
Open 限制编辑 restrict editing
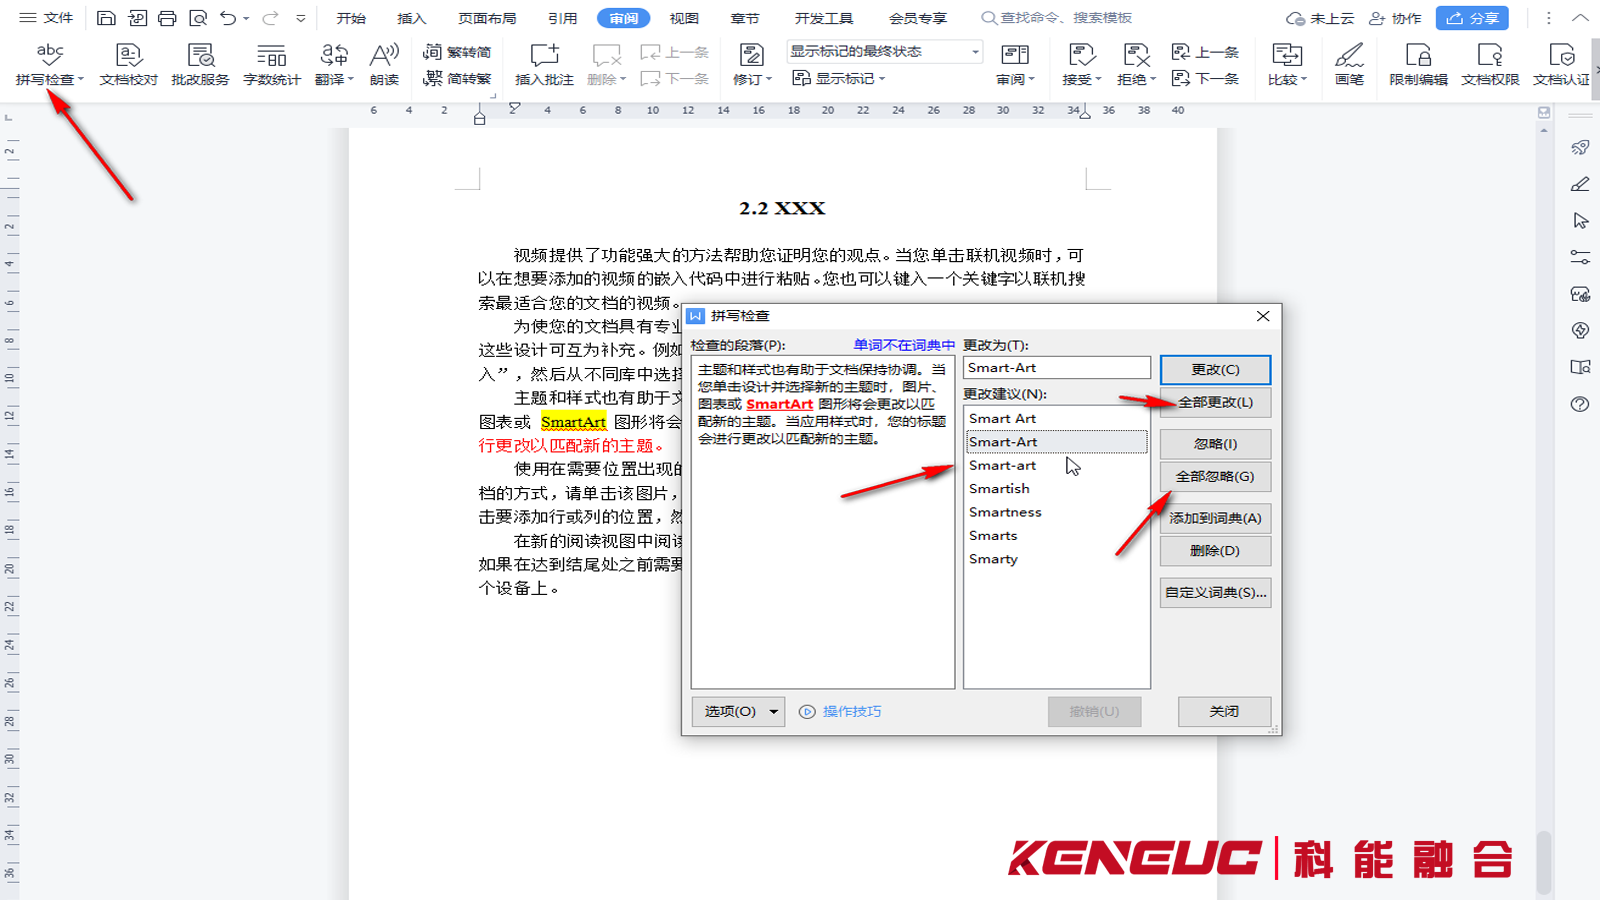click(1418, 64)
